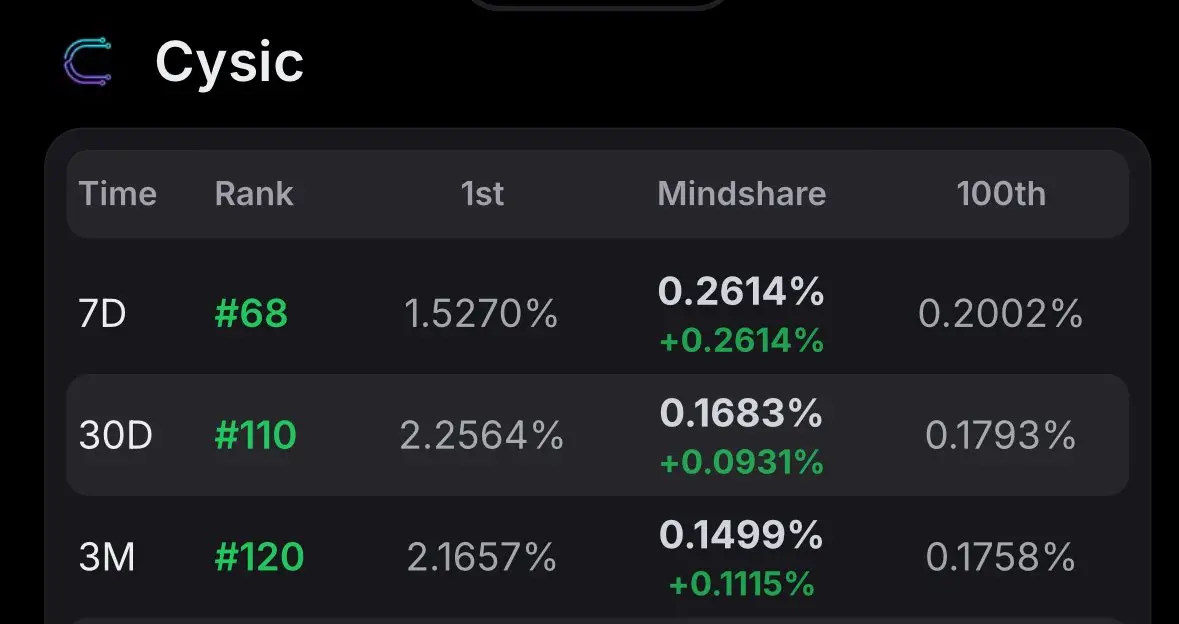
Task: Click the 1st column header
Action: 482,194
